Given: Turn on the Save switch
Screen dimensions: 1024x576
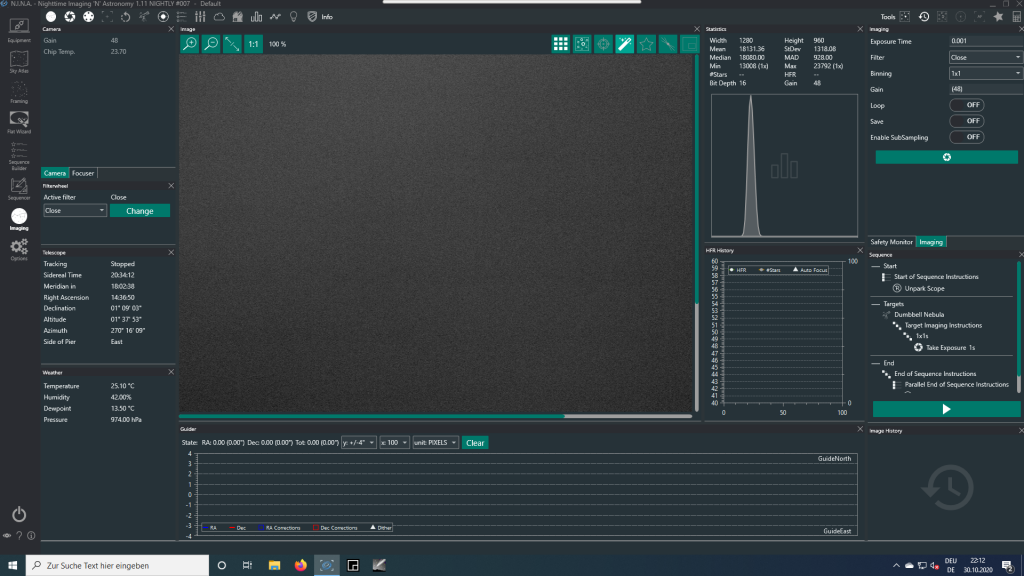Looking at the screenshot, I should pos(966,121).
